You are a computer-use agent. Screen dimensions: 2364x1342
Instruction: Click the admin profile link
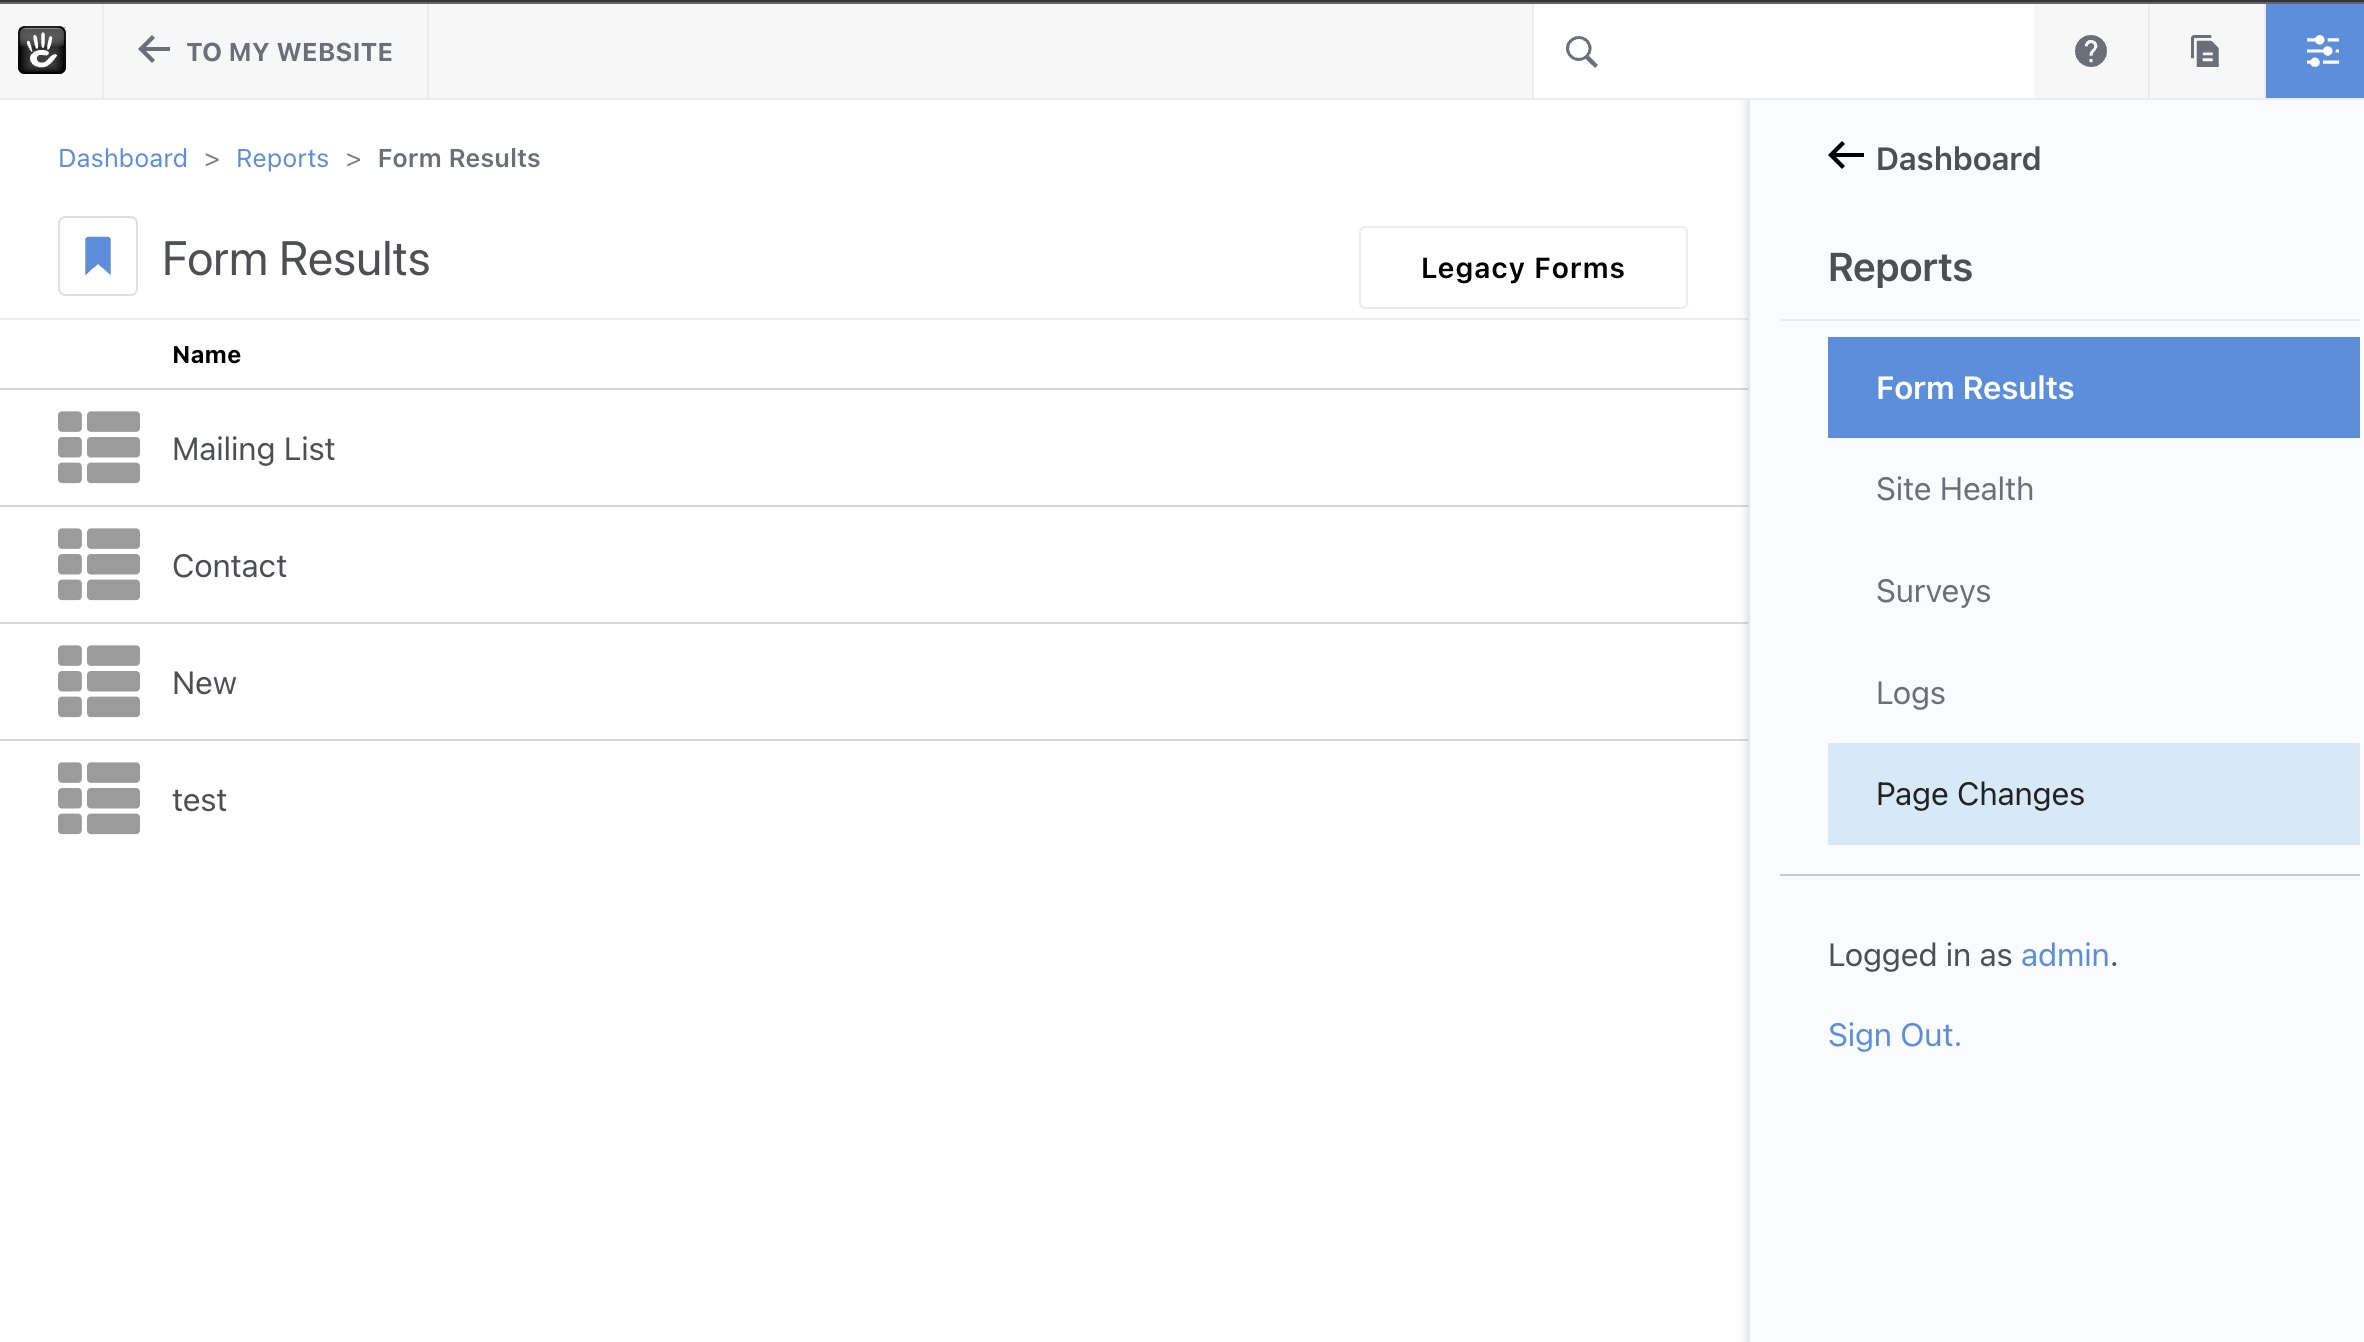pos(2062,955)
